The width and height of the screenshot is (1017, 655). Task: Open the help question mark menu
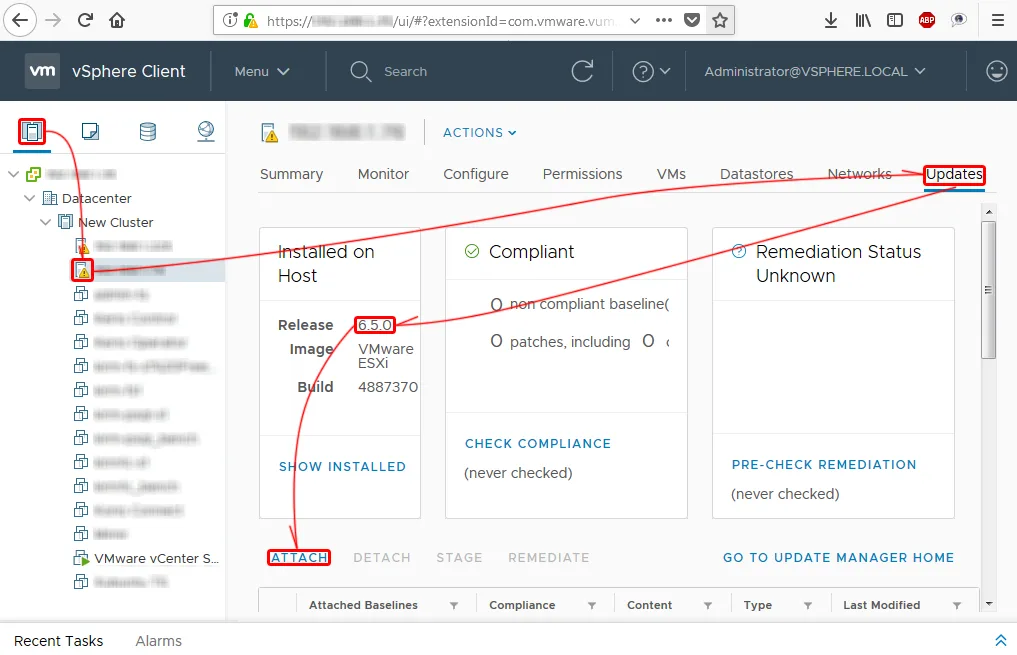(651, 71)
